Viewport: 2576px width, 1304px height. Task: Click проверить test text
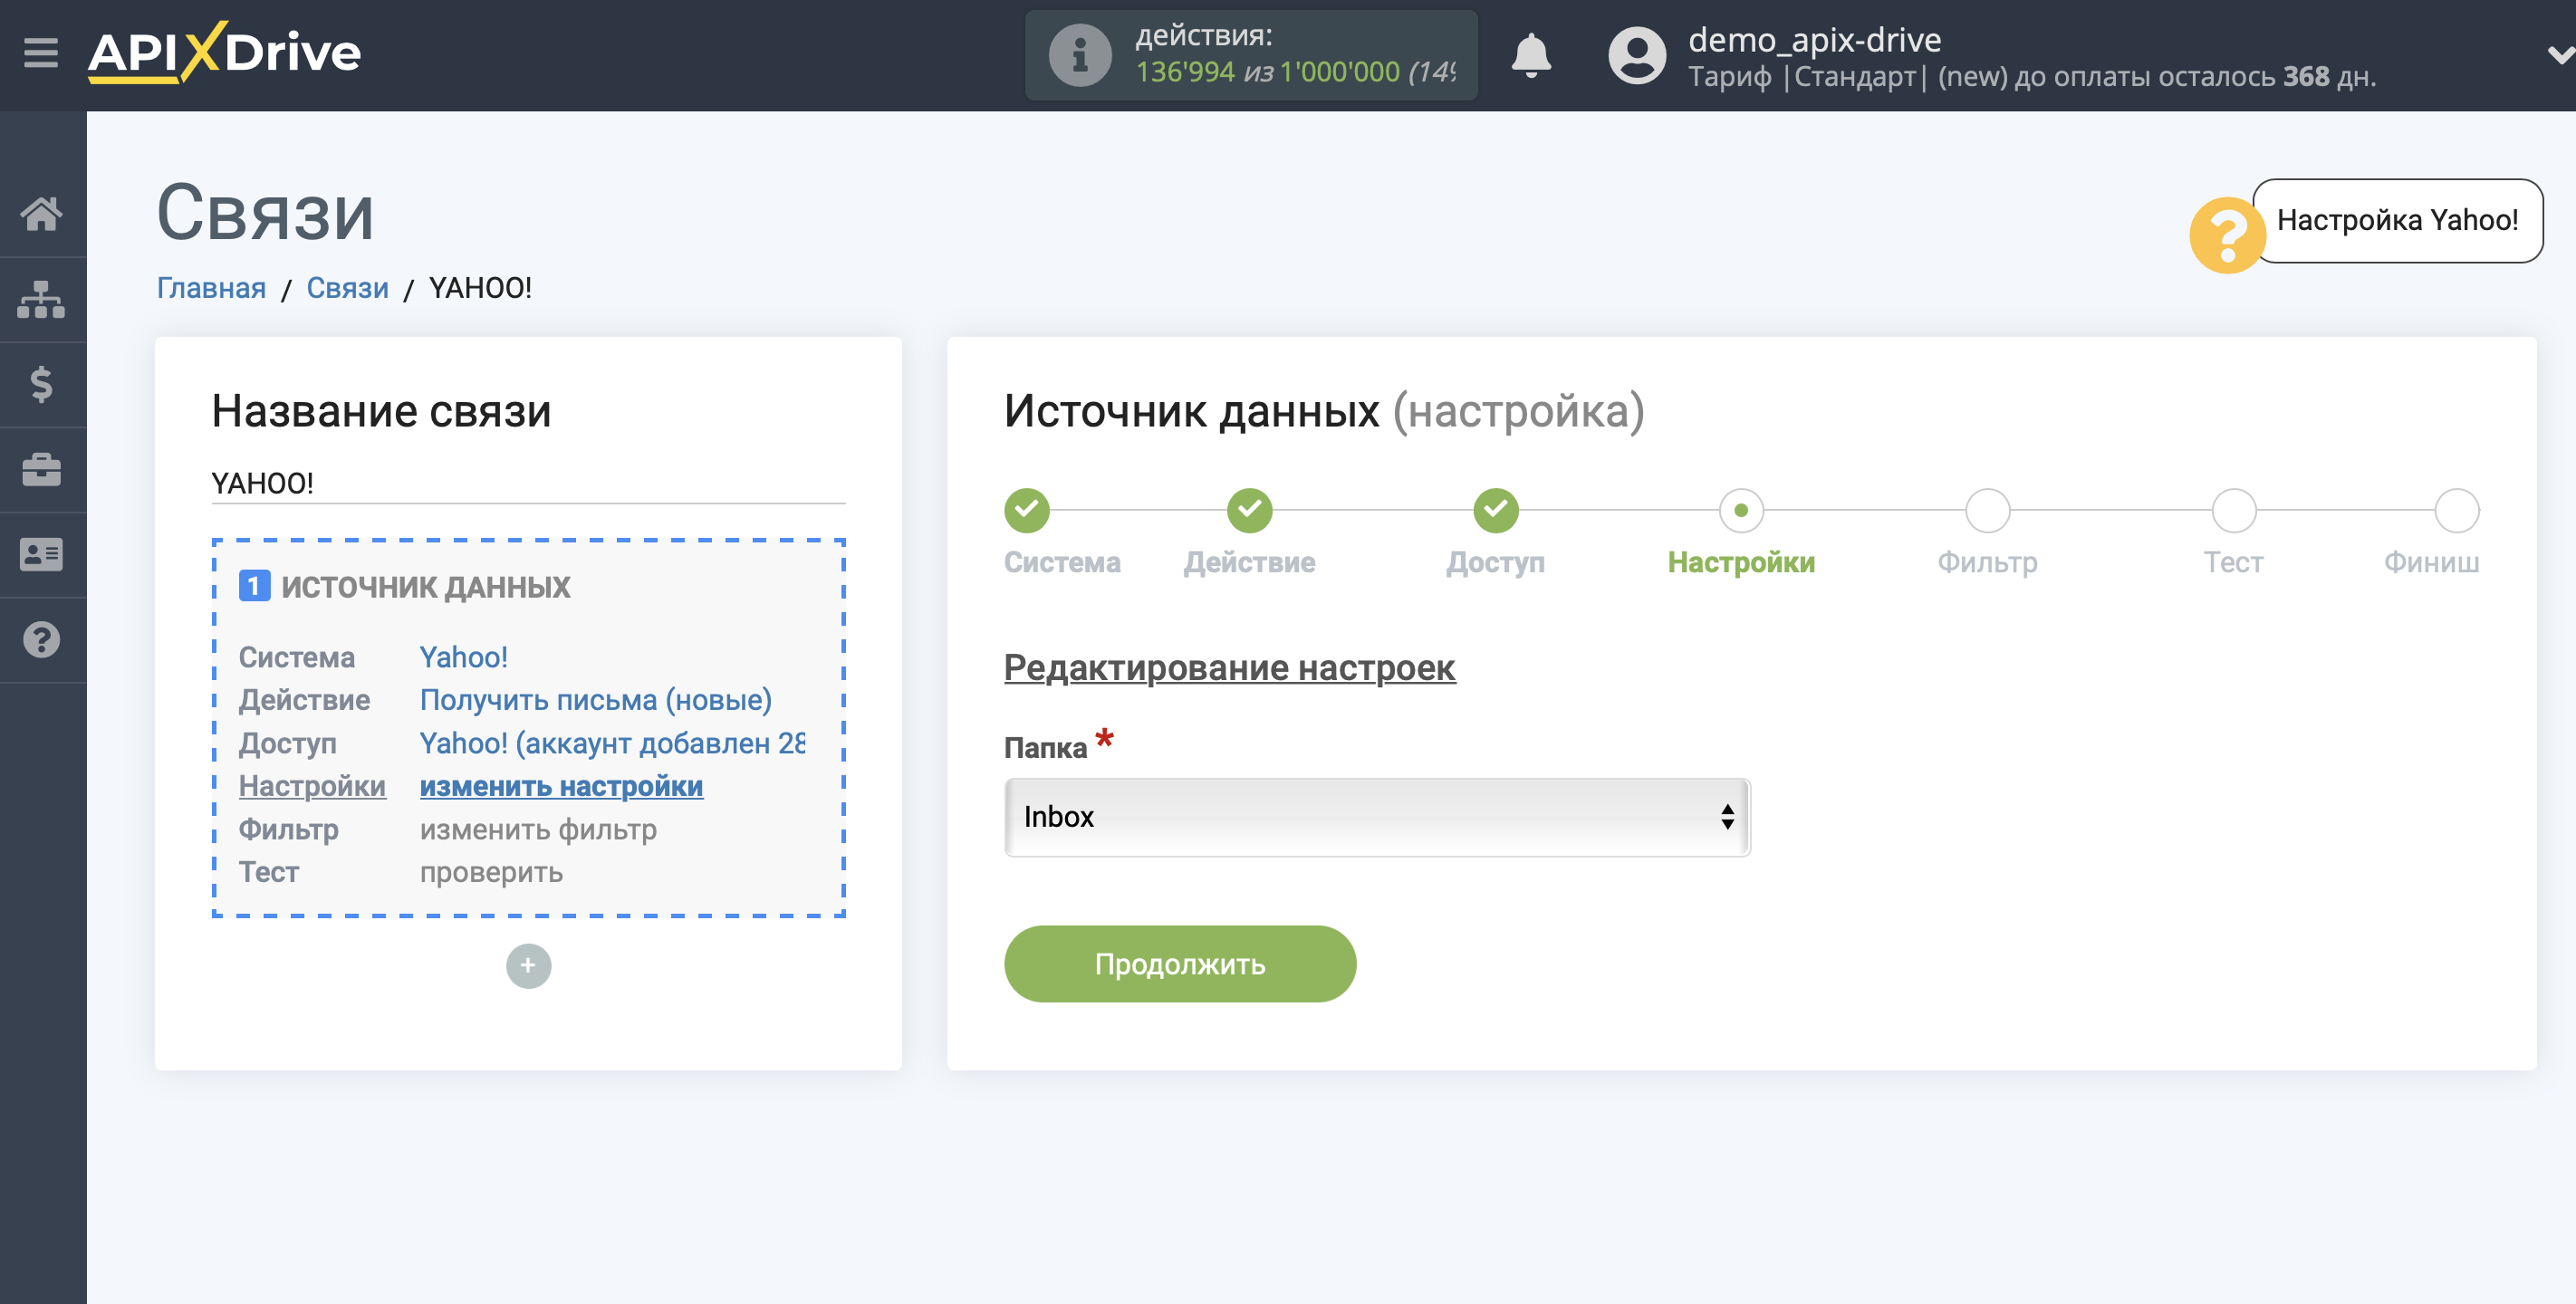491,872
